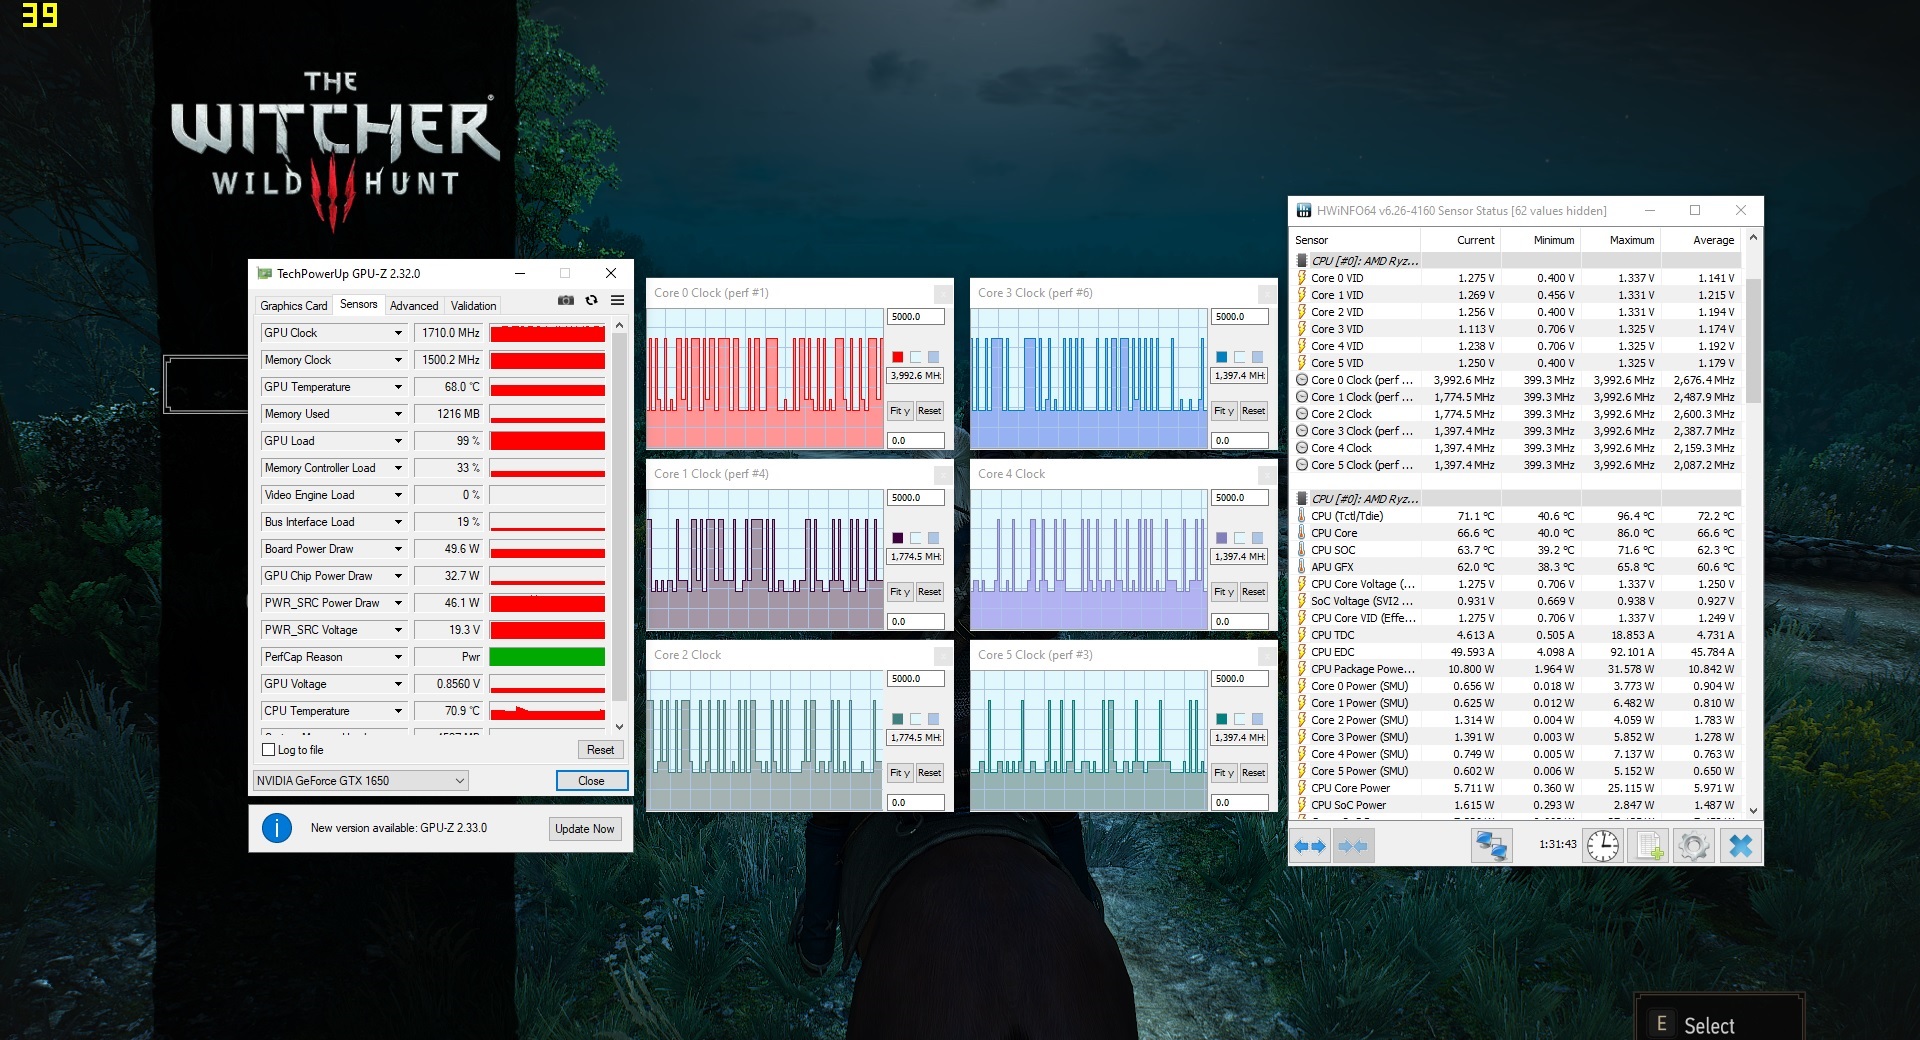Go to the Validation tab
This screenshot has height=1040, width=1920.
(473, 306)
